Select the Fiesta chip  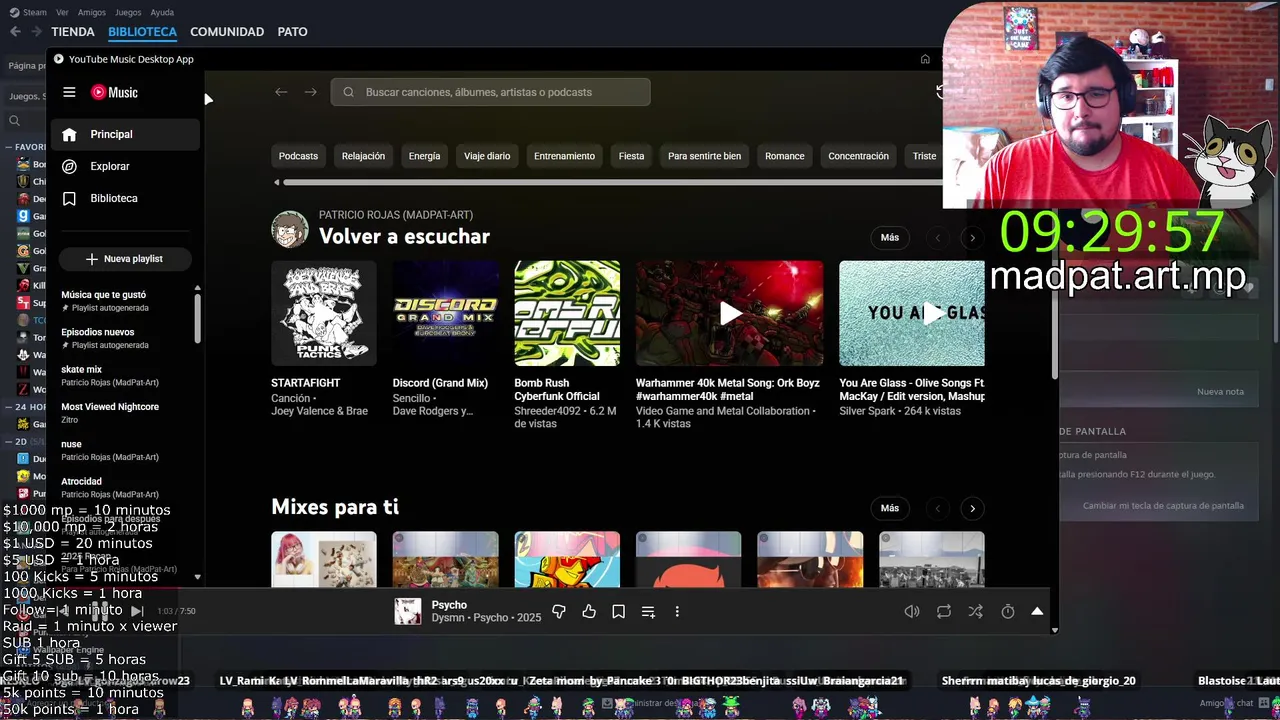pos(631,156)
